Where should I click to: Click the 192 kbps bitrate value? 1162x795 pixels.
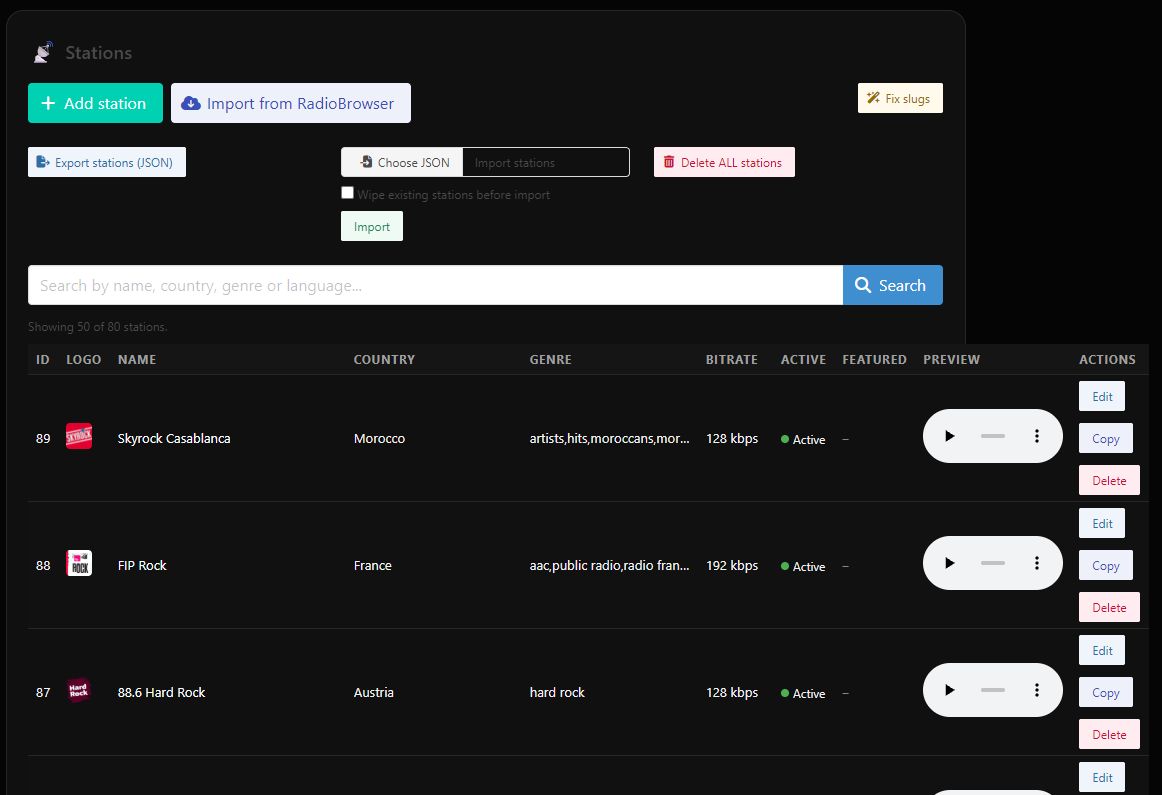731,565
